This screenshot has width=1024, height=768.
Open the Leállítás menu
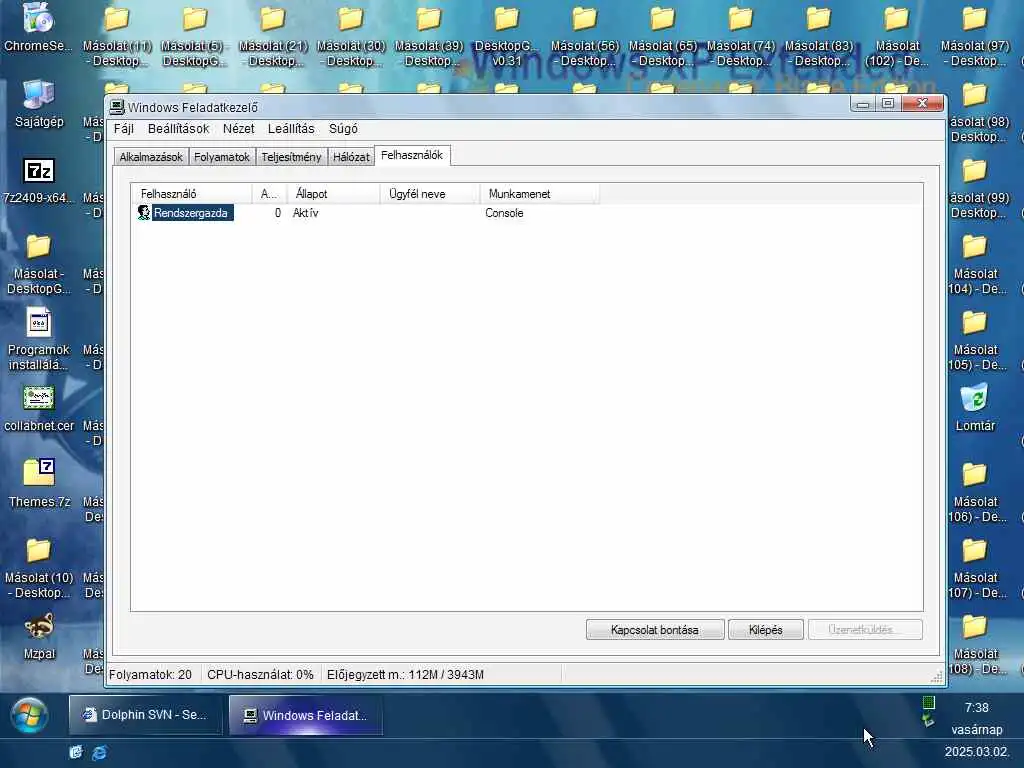pos(291,129)
